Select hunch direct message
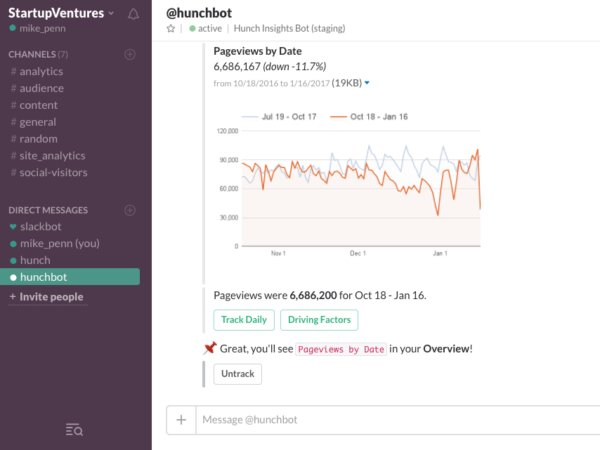 [35, 260]
